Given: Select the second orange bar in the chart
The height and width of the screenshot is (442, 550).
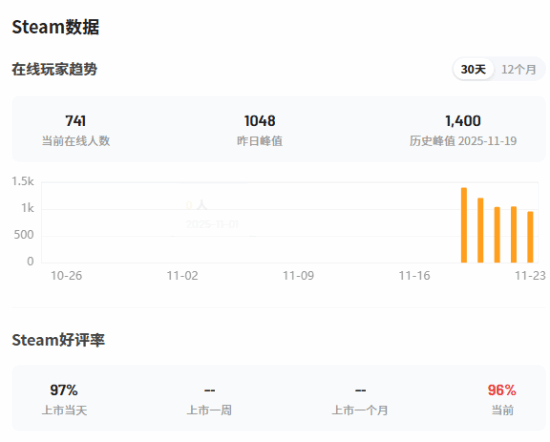Looking at the screenshot, I should 480,230.
